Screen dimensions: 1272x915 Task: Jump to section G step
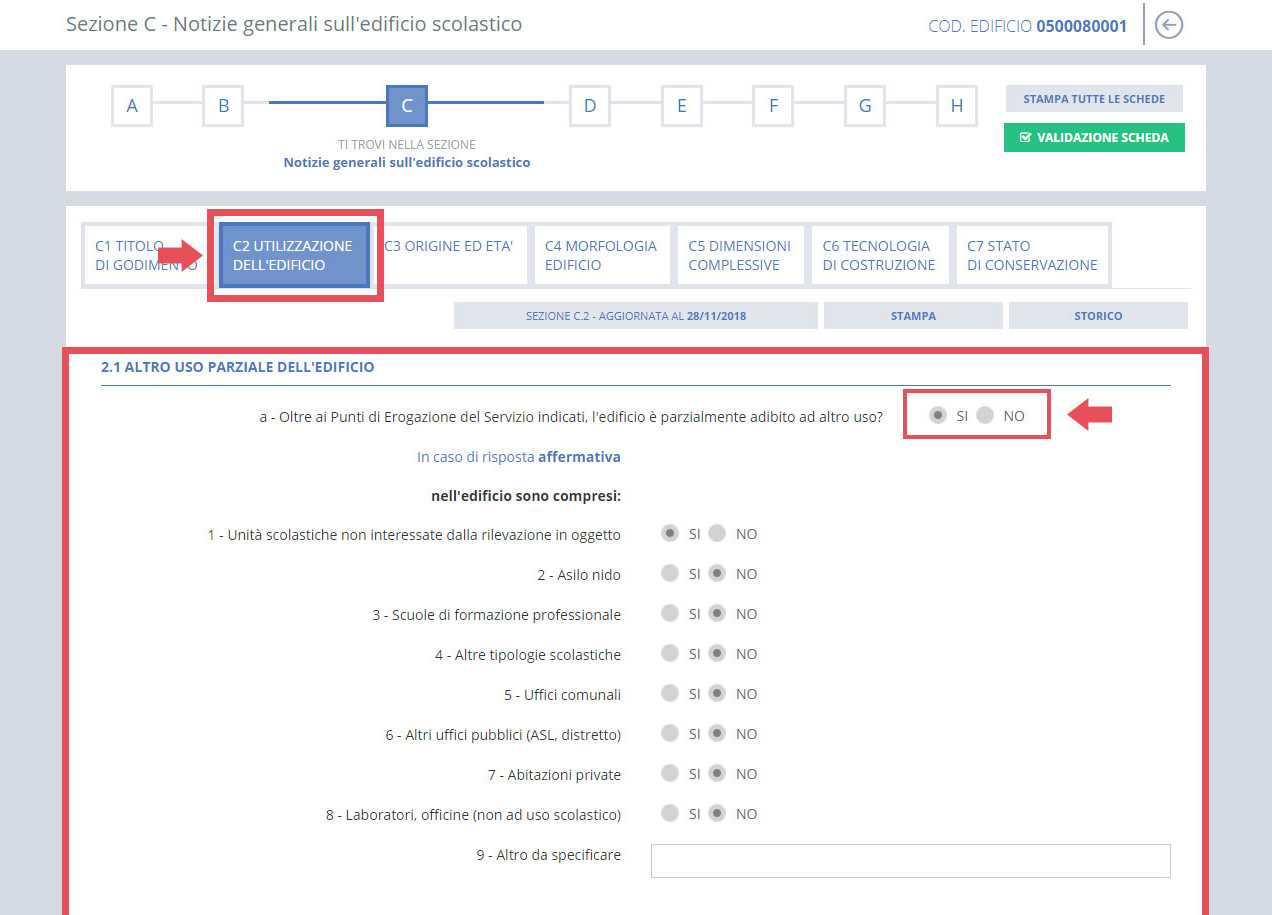[x=864, y=106]
